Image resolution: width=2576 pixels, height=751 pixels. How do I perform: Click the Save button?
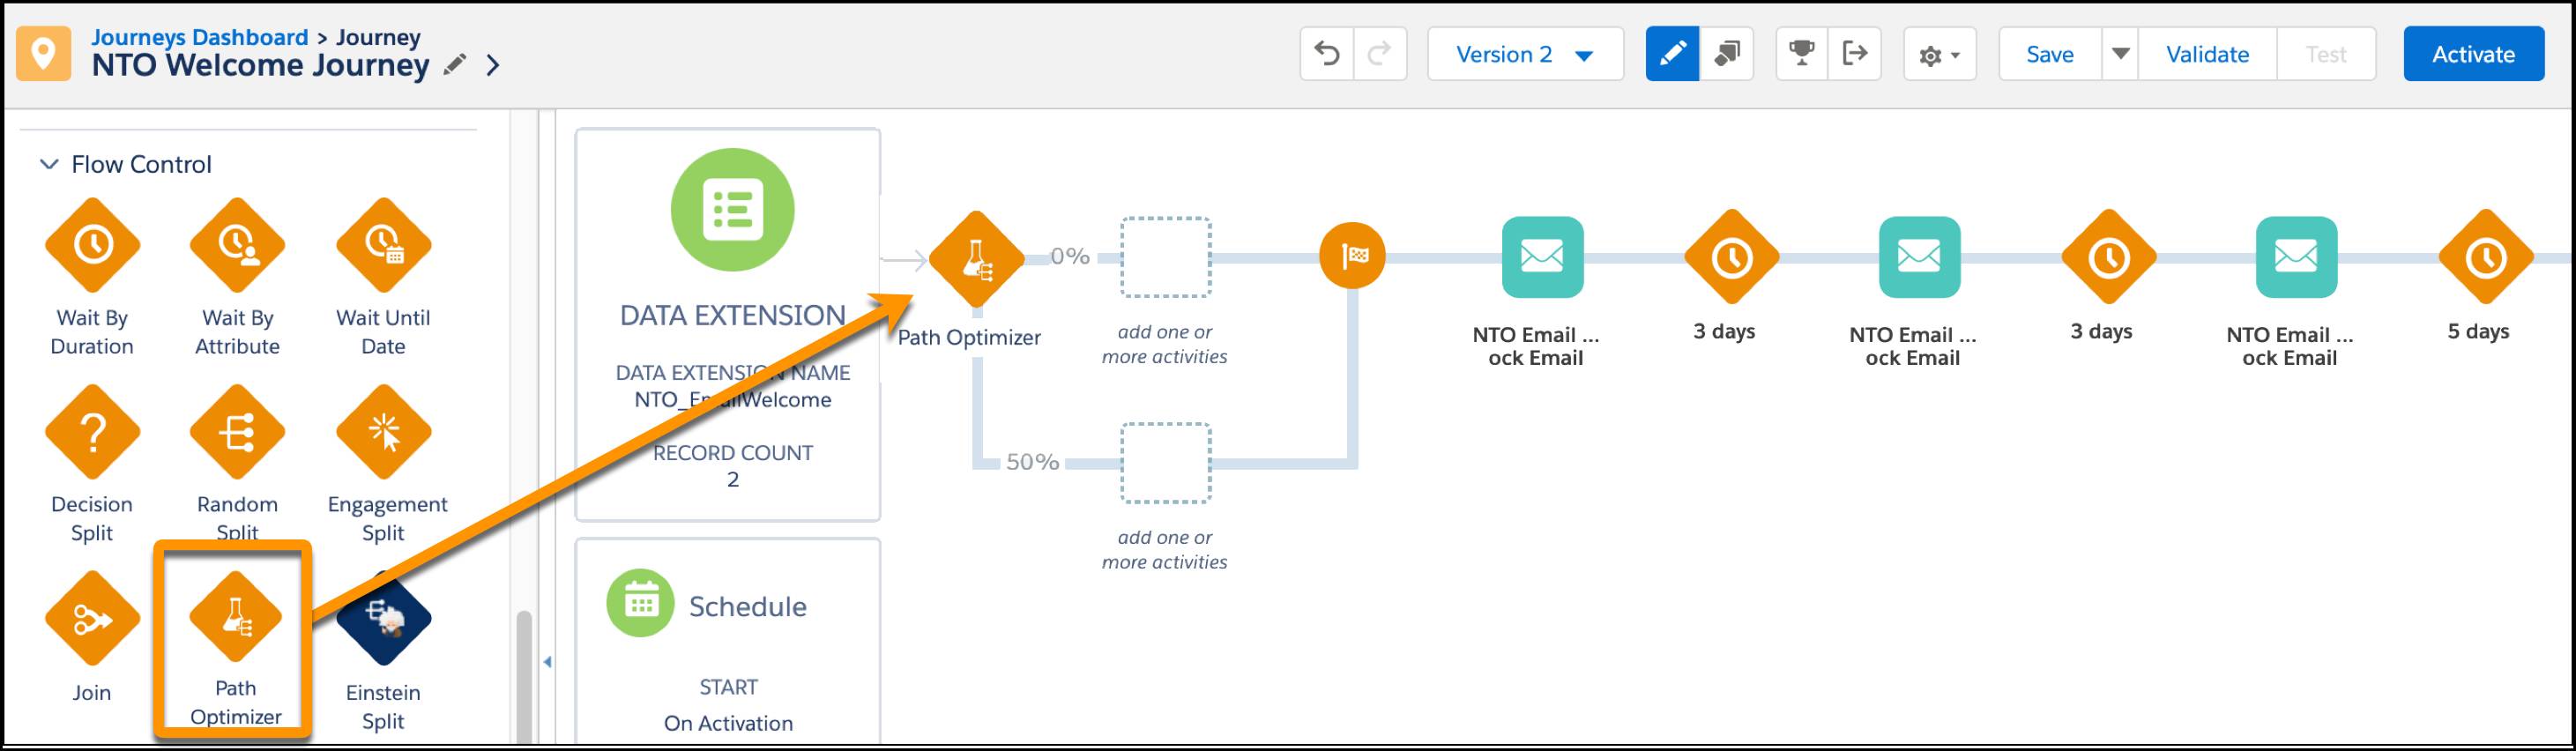[2050, 54]
